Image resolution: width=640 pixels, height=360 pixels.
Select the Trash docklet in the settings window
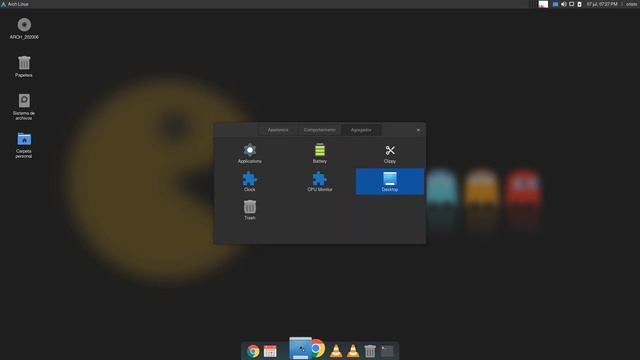[250, 210]
